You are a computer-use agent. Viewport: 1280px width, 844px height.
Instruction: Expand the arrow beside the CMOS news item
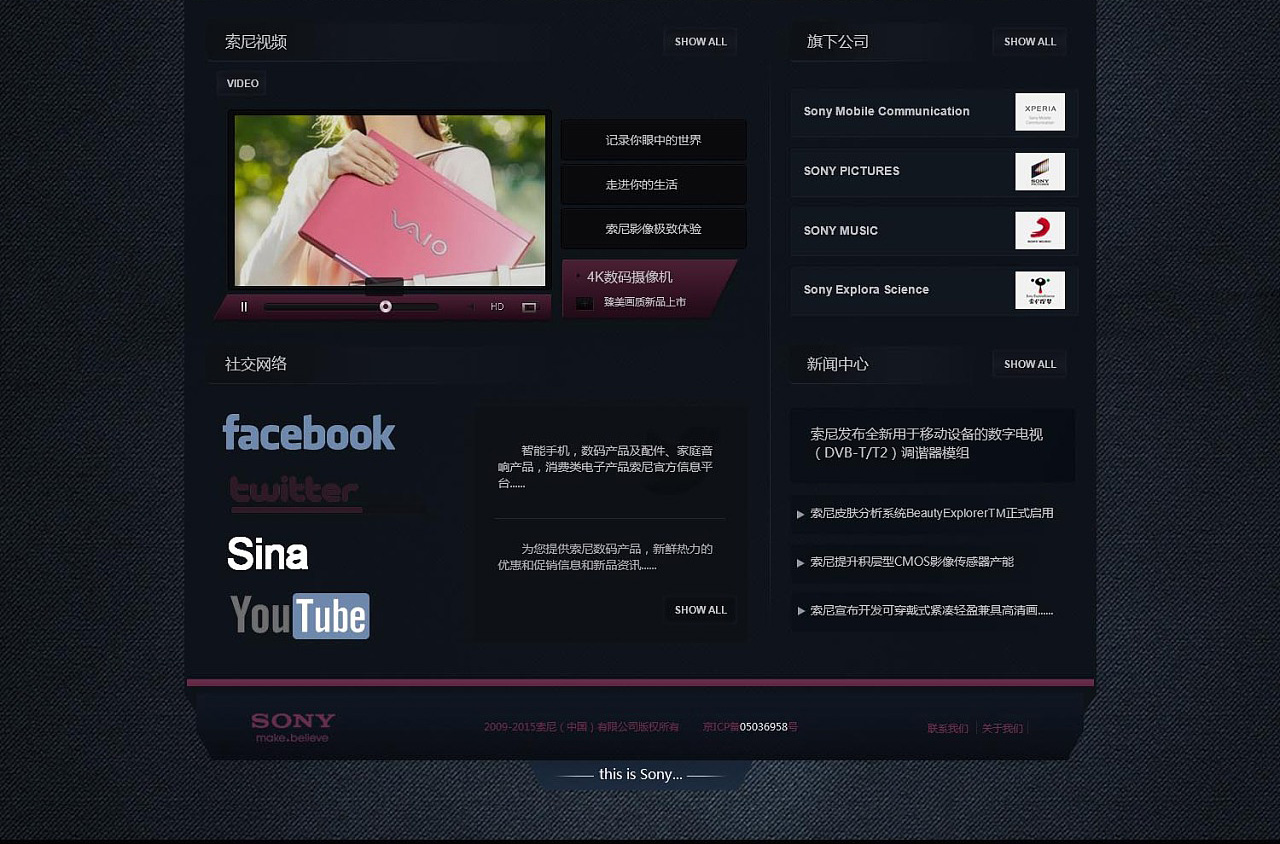801,563
